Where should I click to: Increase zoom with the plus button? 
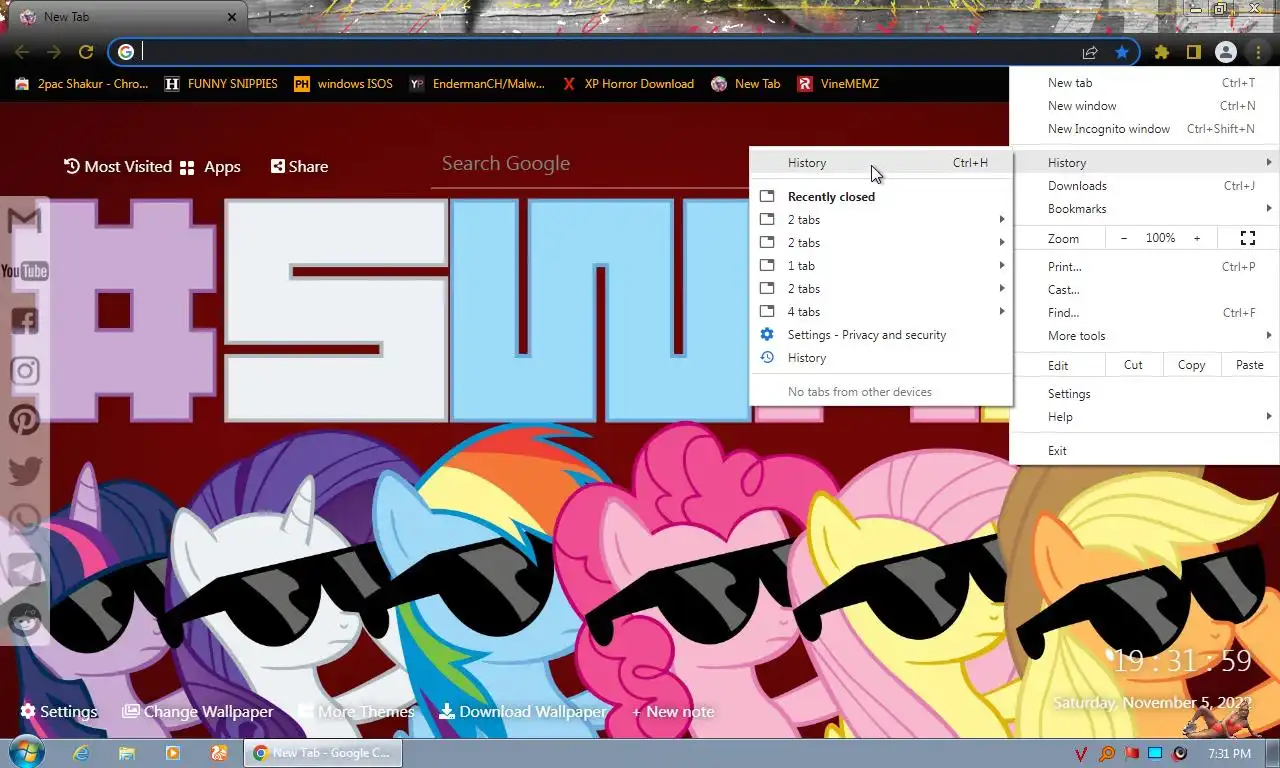[1196, 238]
